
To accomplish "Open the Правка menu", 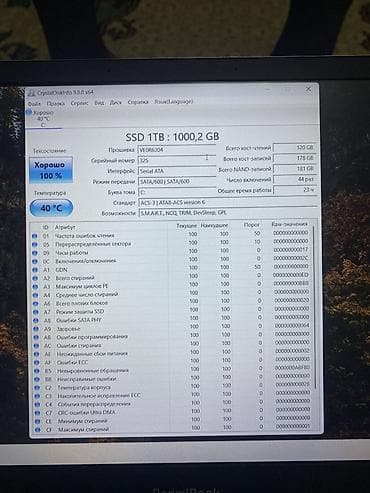I will click(55, 103).
